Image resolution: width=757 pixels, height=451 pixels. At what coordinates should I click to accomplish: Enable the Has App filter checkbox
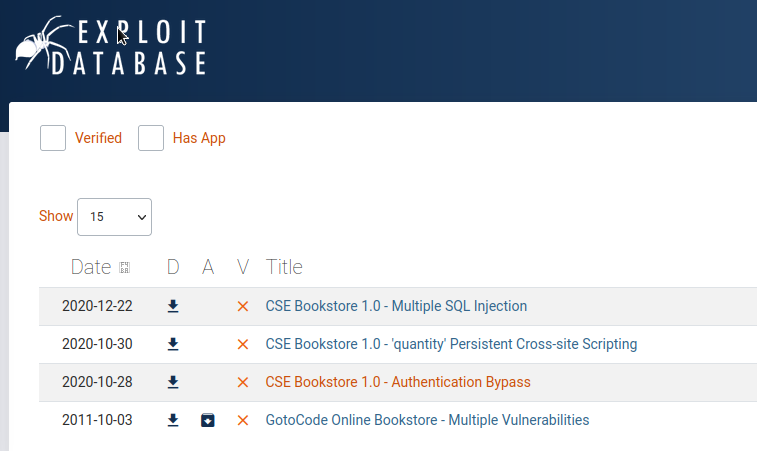click(x=151, y=138)
